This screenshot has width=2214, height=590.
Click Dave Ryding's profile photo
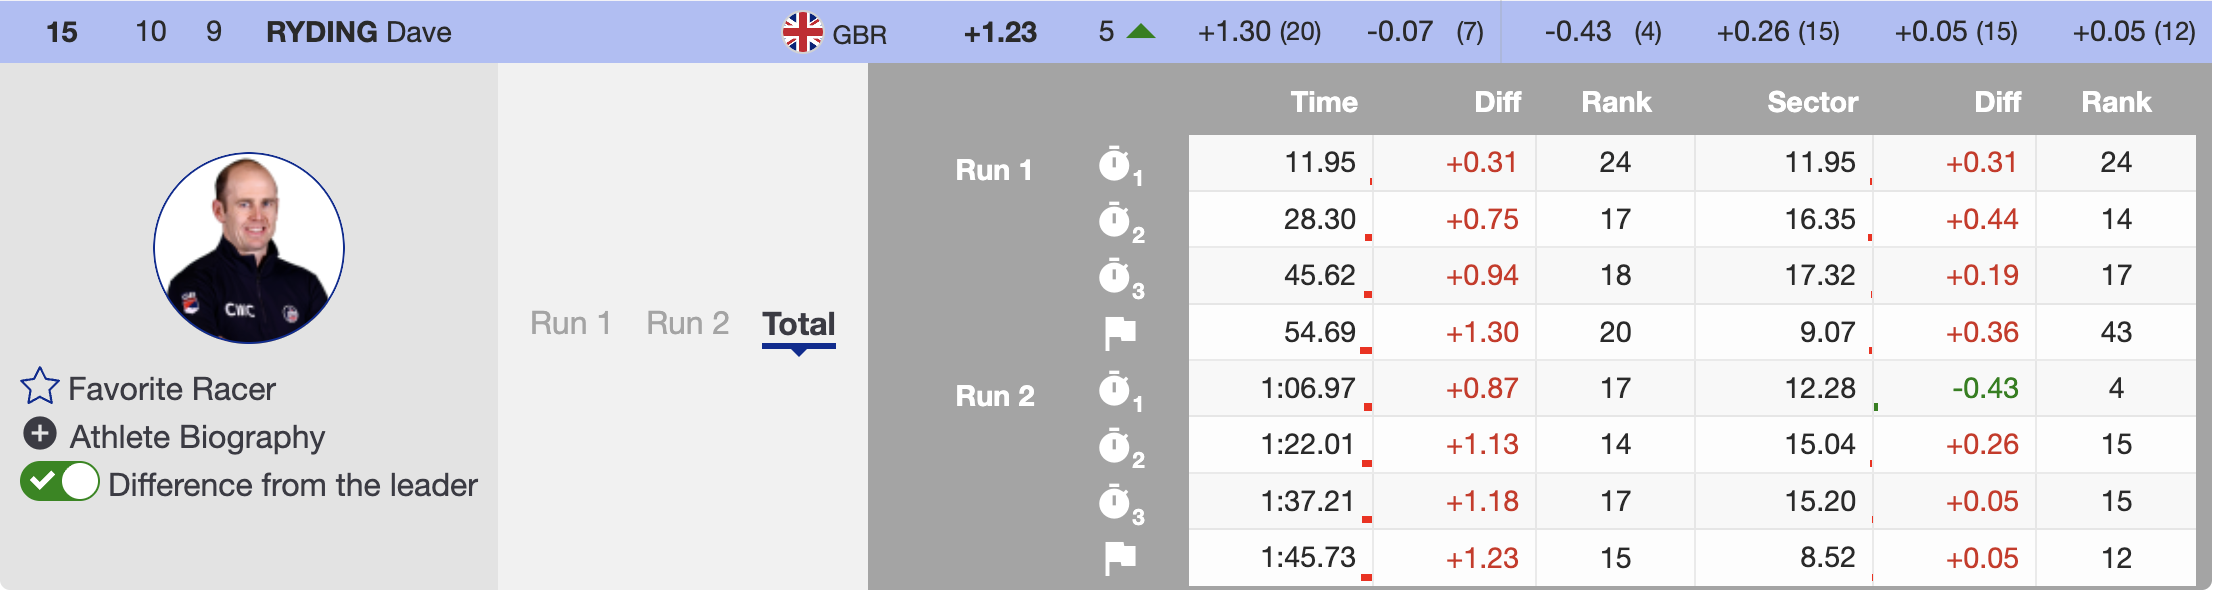pos(249,248)
